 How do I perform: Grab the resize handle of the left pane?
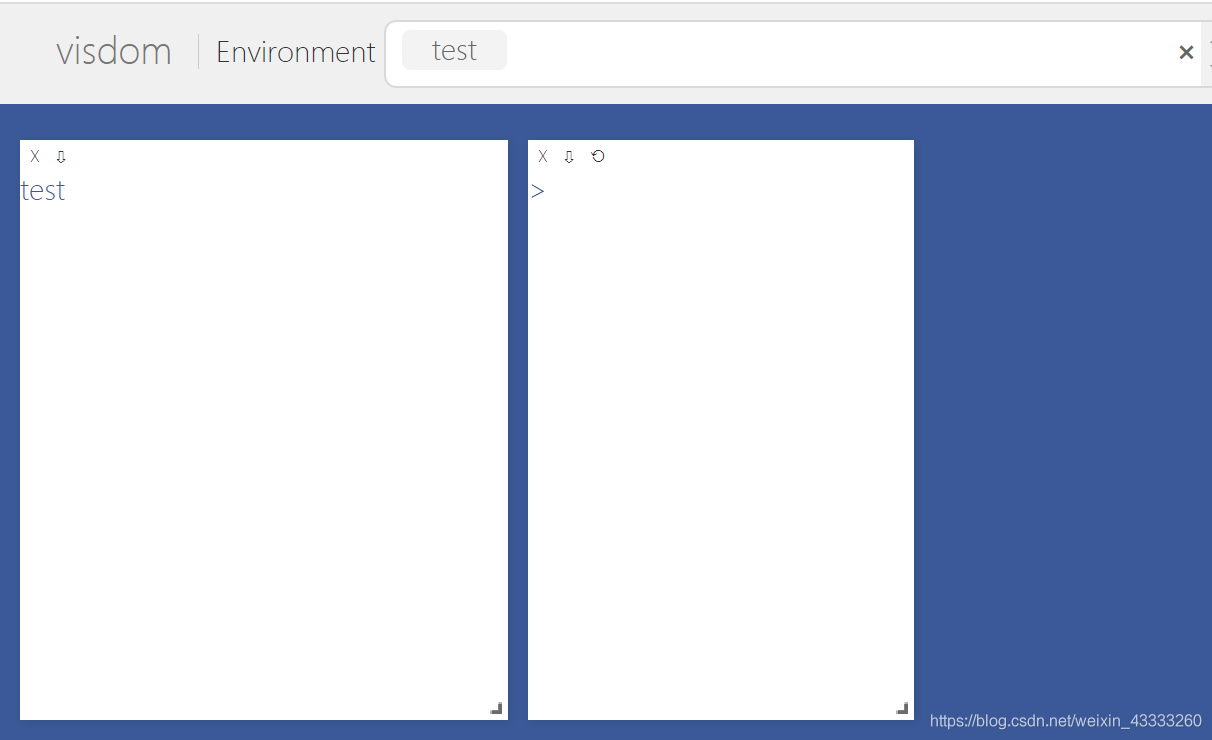[497, 709]
